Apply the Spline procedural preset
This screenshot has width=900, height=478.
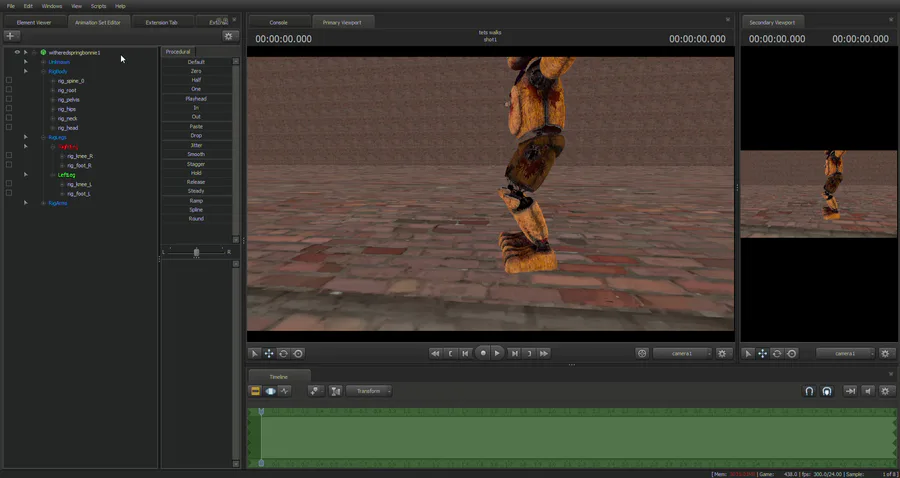click(x=196, y=209)
